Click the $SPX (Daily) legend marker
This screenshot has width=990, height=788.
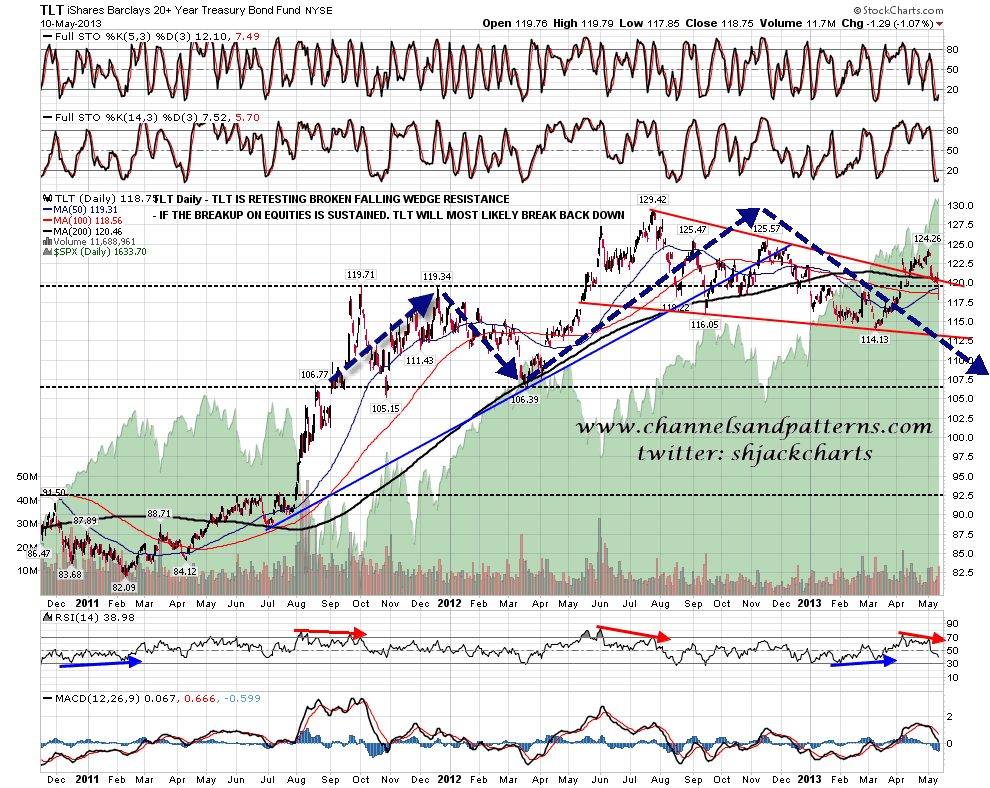coord(47,252)
